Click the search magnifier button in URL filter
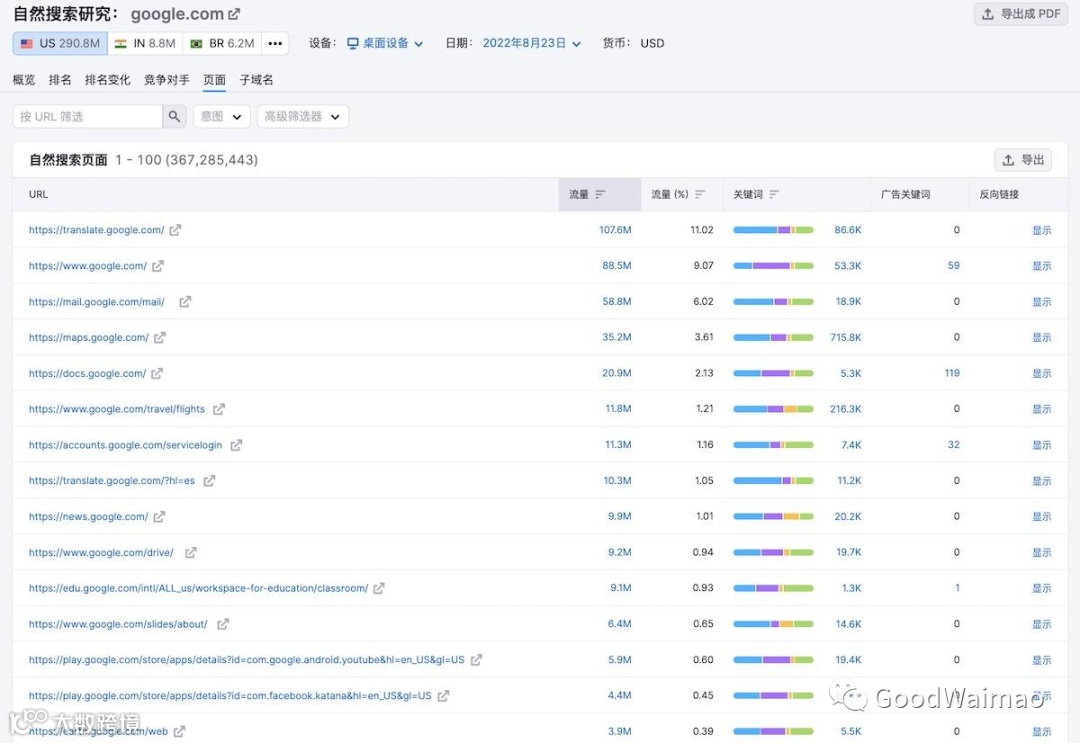The width and height of the screenshot is (1080, 743). [174, 116]
